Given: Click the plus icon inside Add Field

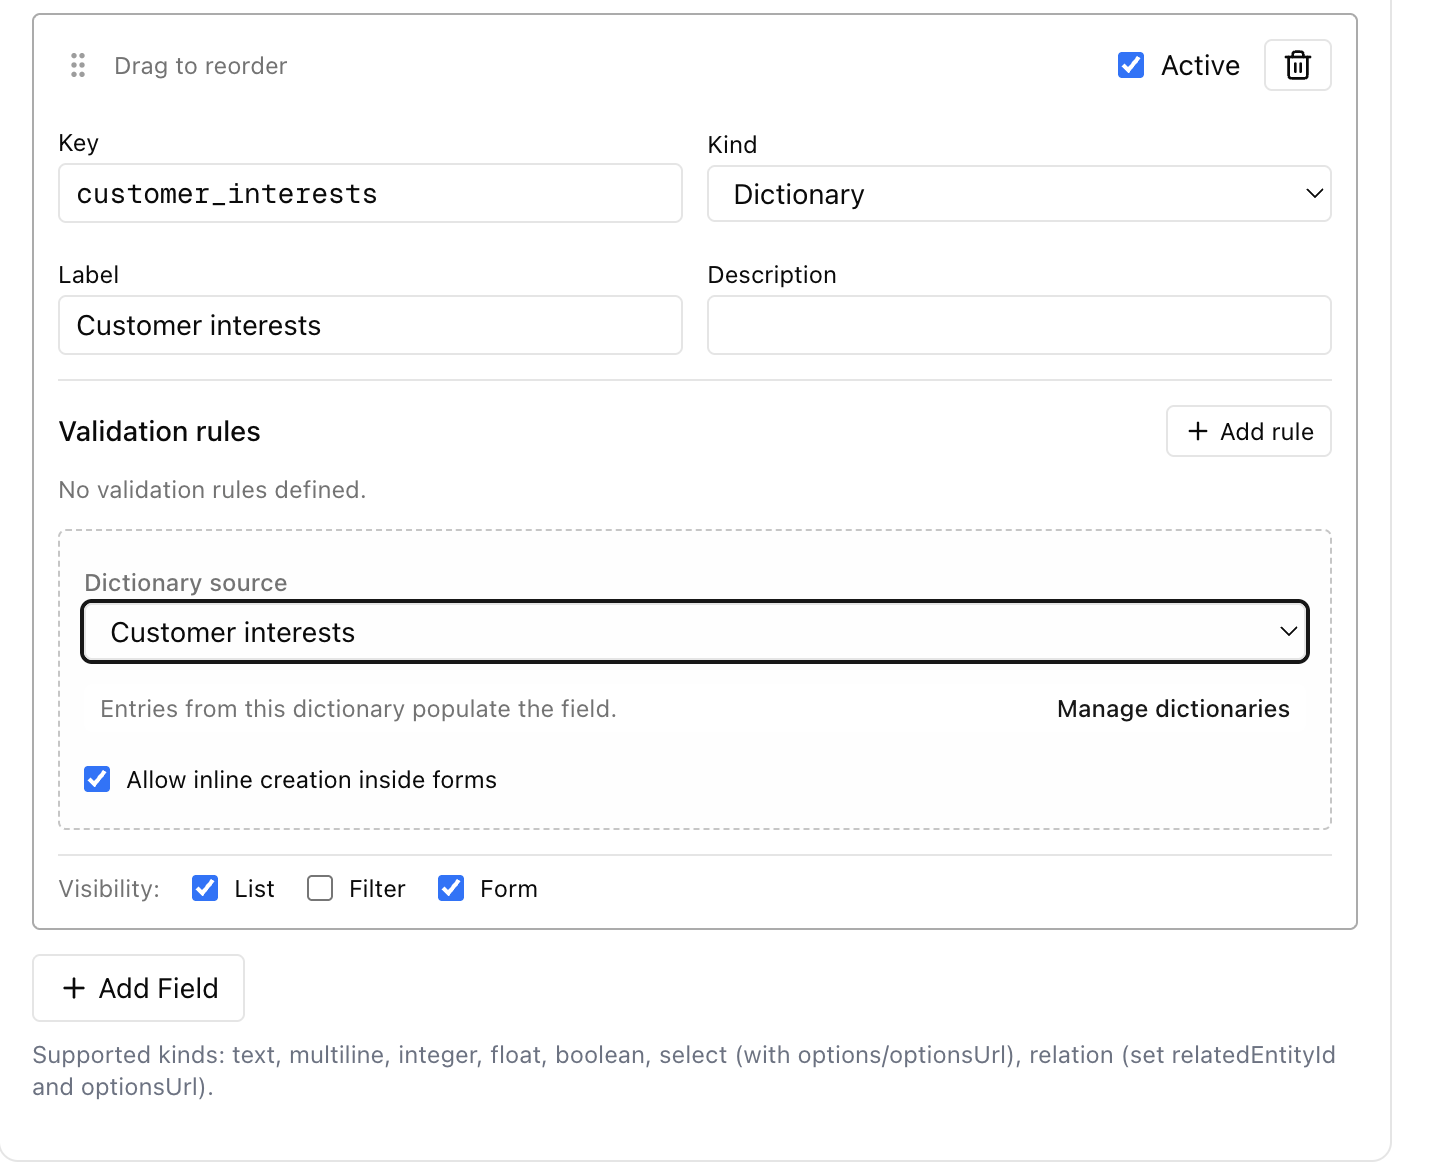Looking at the screenshot, I should [74, 988].
